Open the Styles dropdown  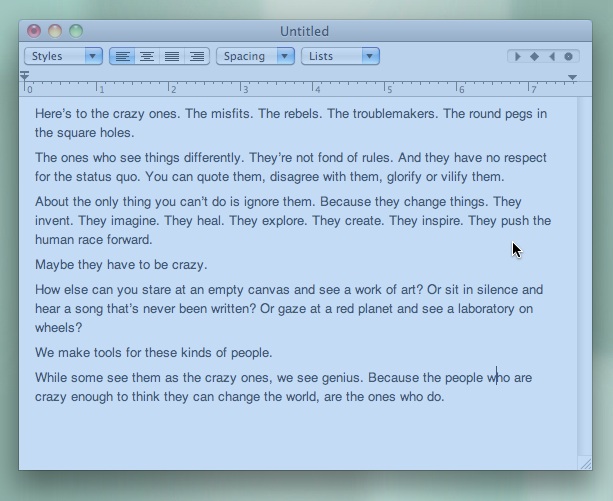tap(63, 56)
